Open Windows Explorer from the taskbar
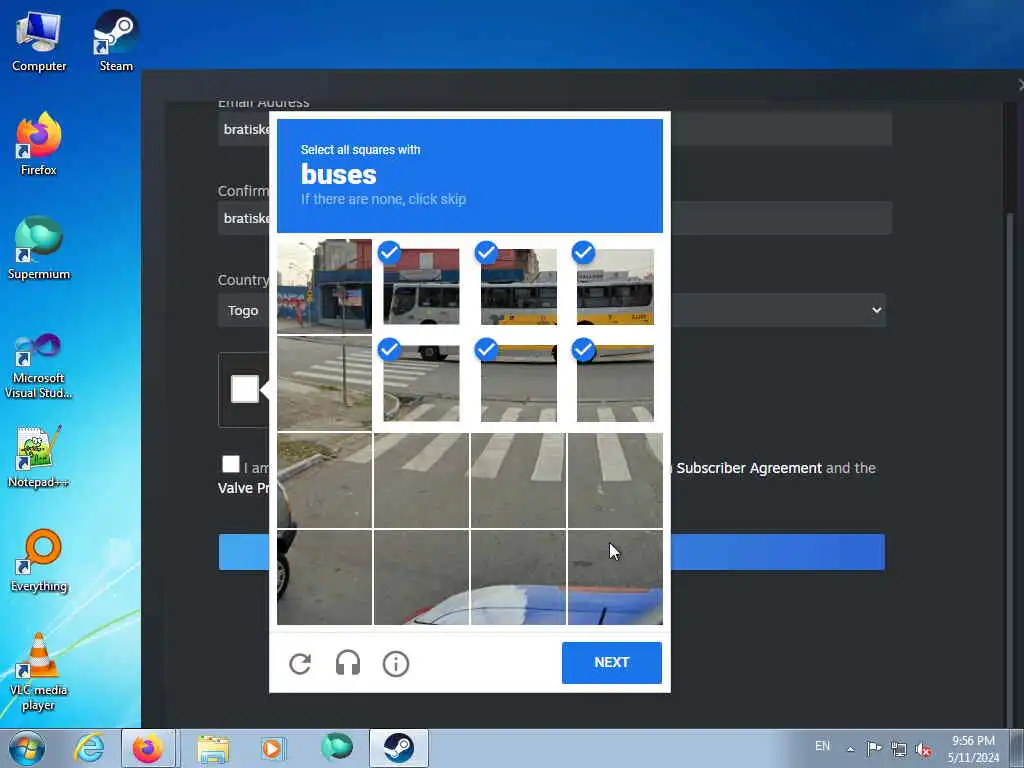 (213, 748)
